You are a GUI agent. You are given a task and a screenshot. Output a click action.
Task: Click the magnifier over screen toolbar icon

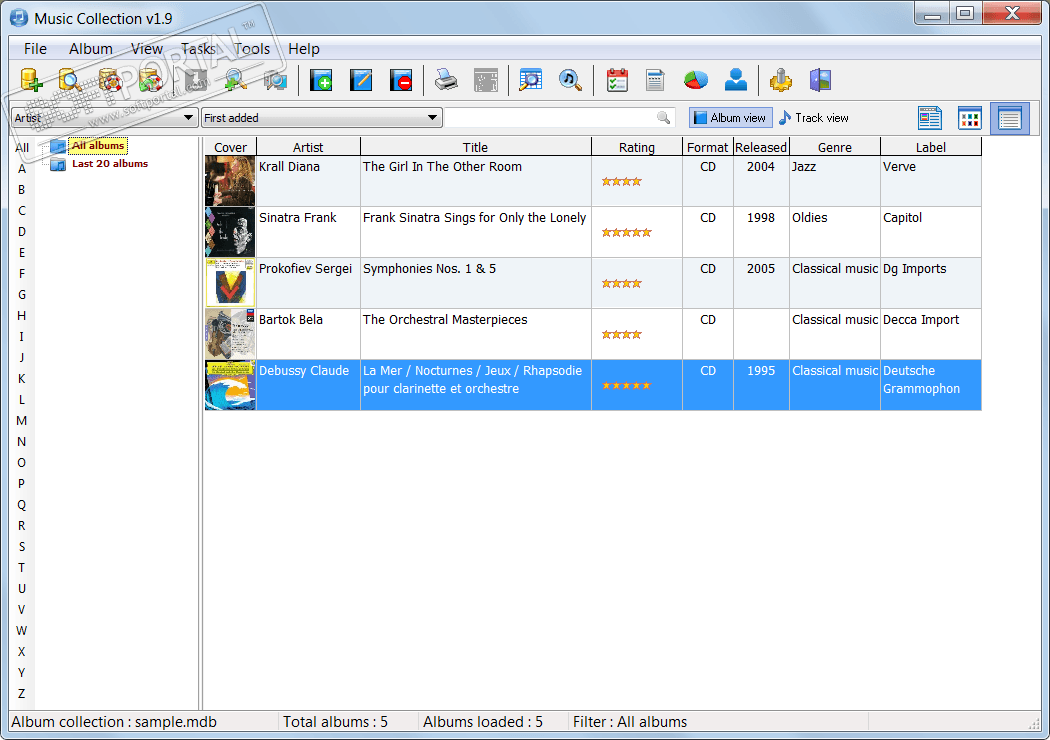click(x=275, y=80)
